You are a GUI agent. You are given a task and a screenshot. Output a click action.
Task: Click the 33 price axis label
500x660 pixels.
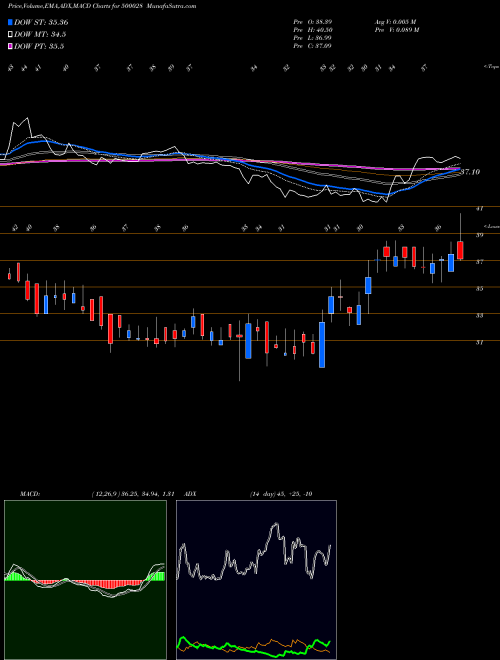click(x=479, y=316)
